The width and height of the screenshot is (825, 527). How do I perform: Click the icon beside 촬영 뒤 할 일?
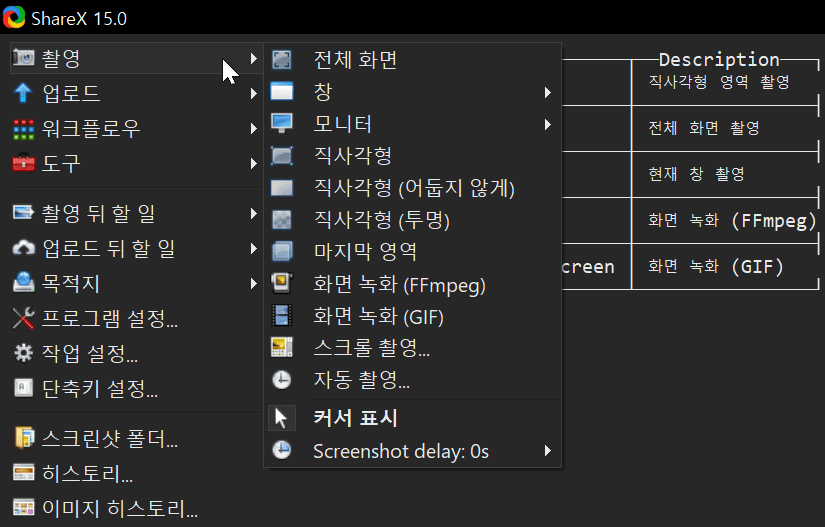pyautogui.click(x=23, y=213)
